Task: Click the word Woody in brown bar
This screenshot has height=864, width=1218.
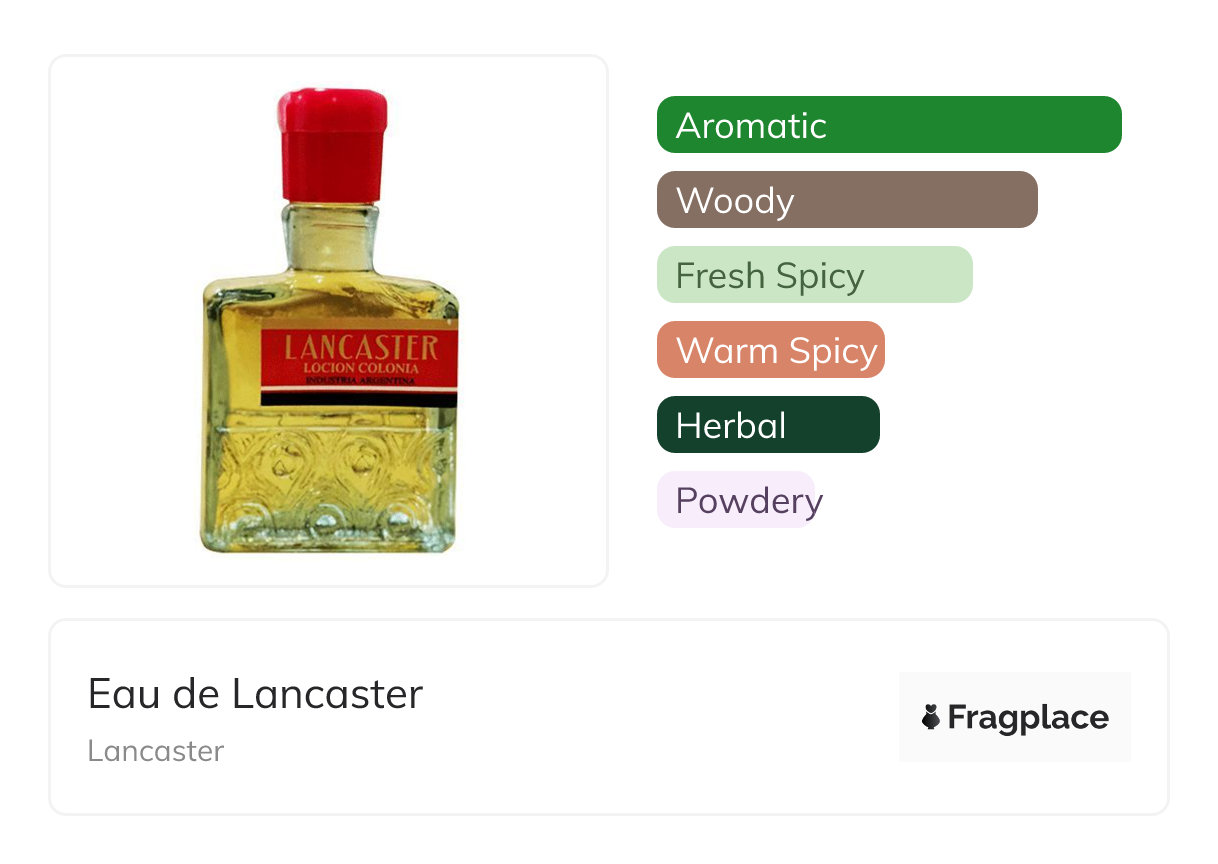Action: 735,200
